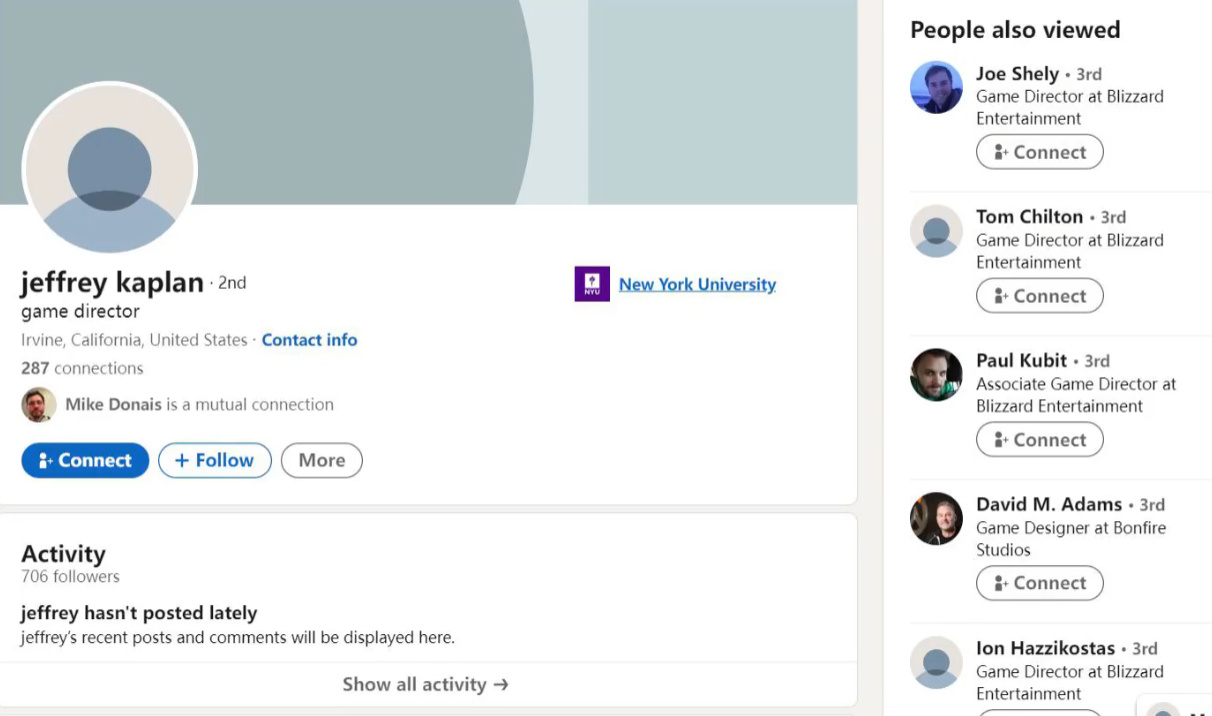Click 'jeffrey hasn't posted lately' text

139,613
